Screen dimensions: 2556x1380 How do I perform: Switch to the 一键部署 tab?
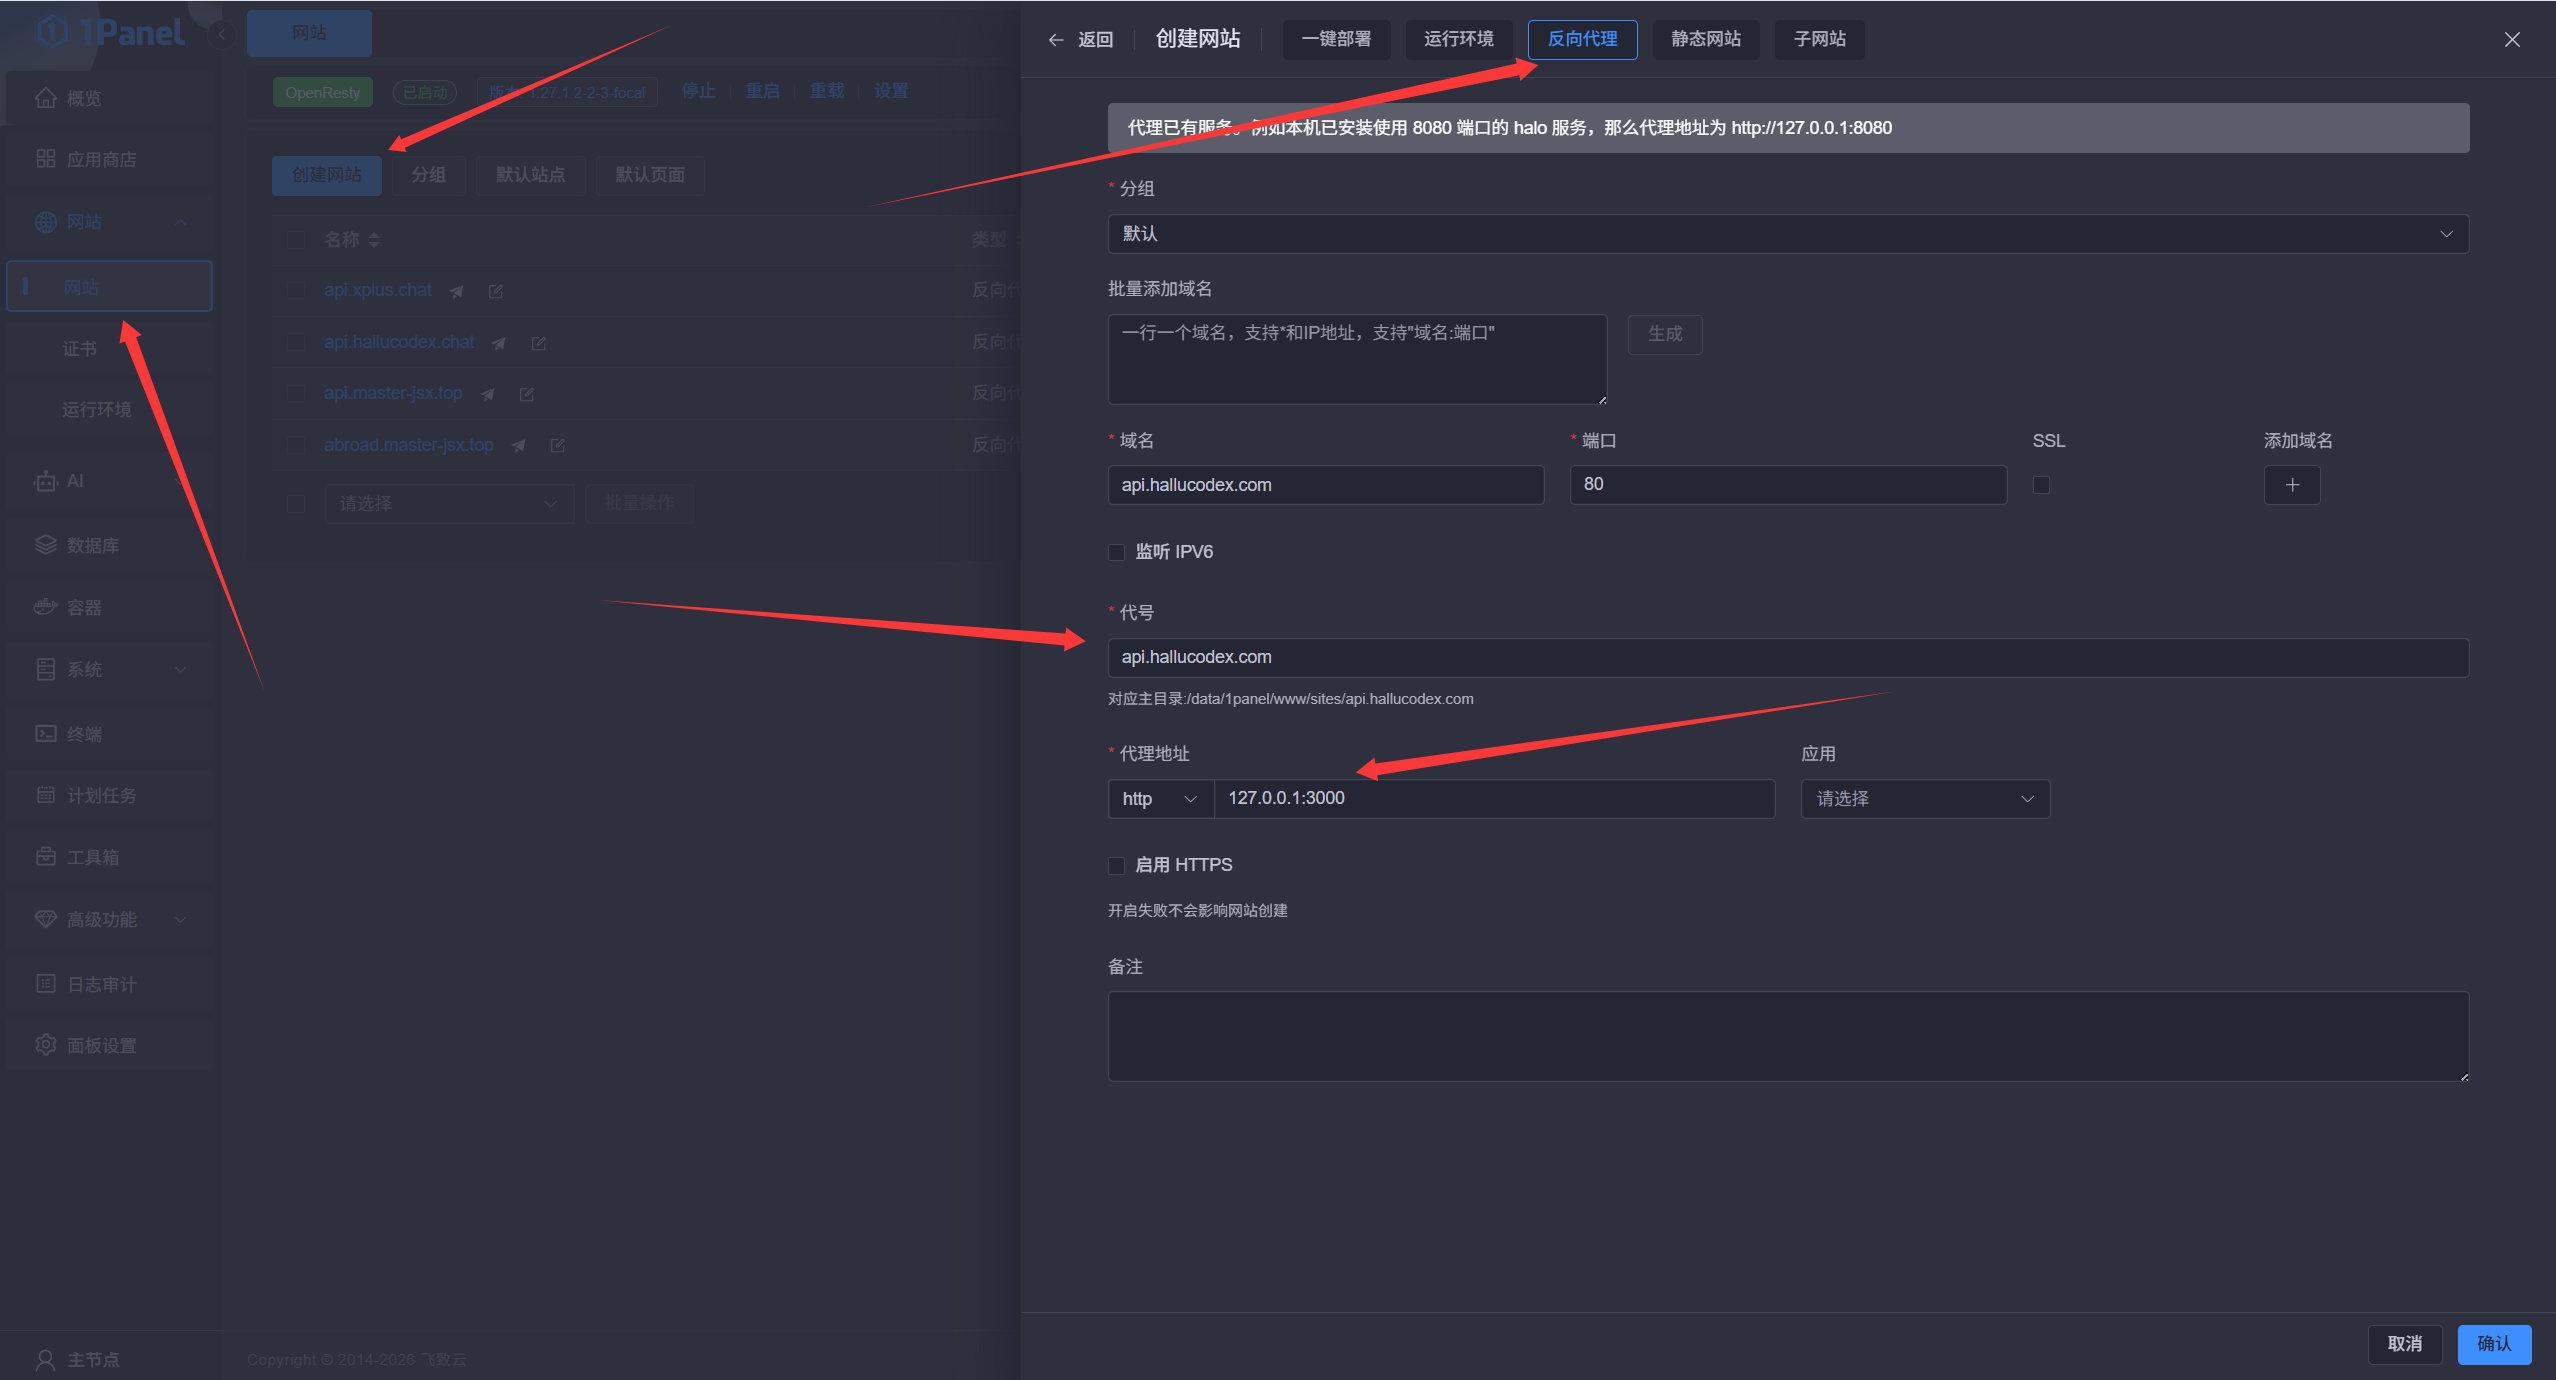pos(1336,39)
